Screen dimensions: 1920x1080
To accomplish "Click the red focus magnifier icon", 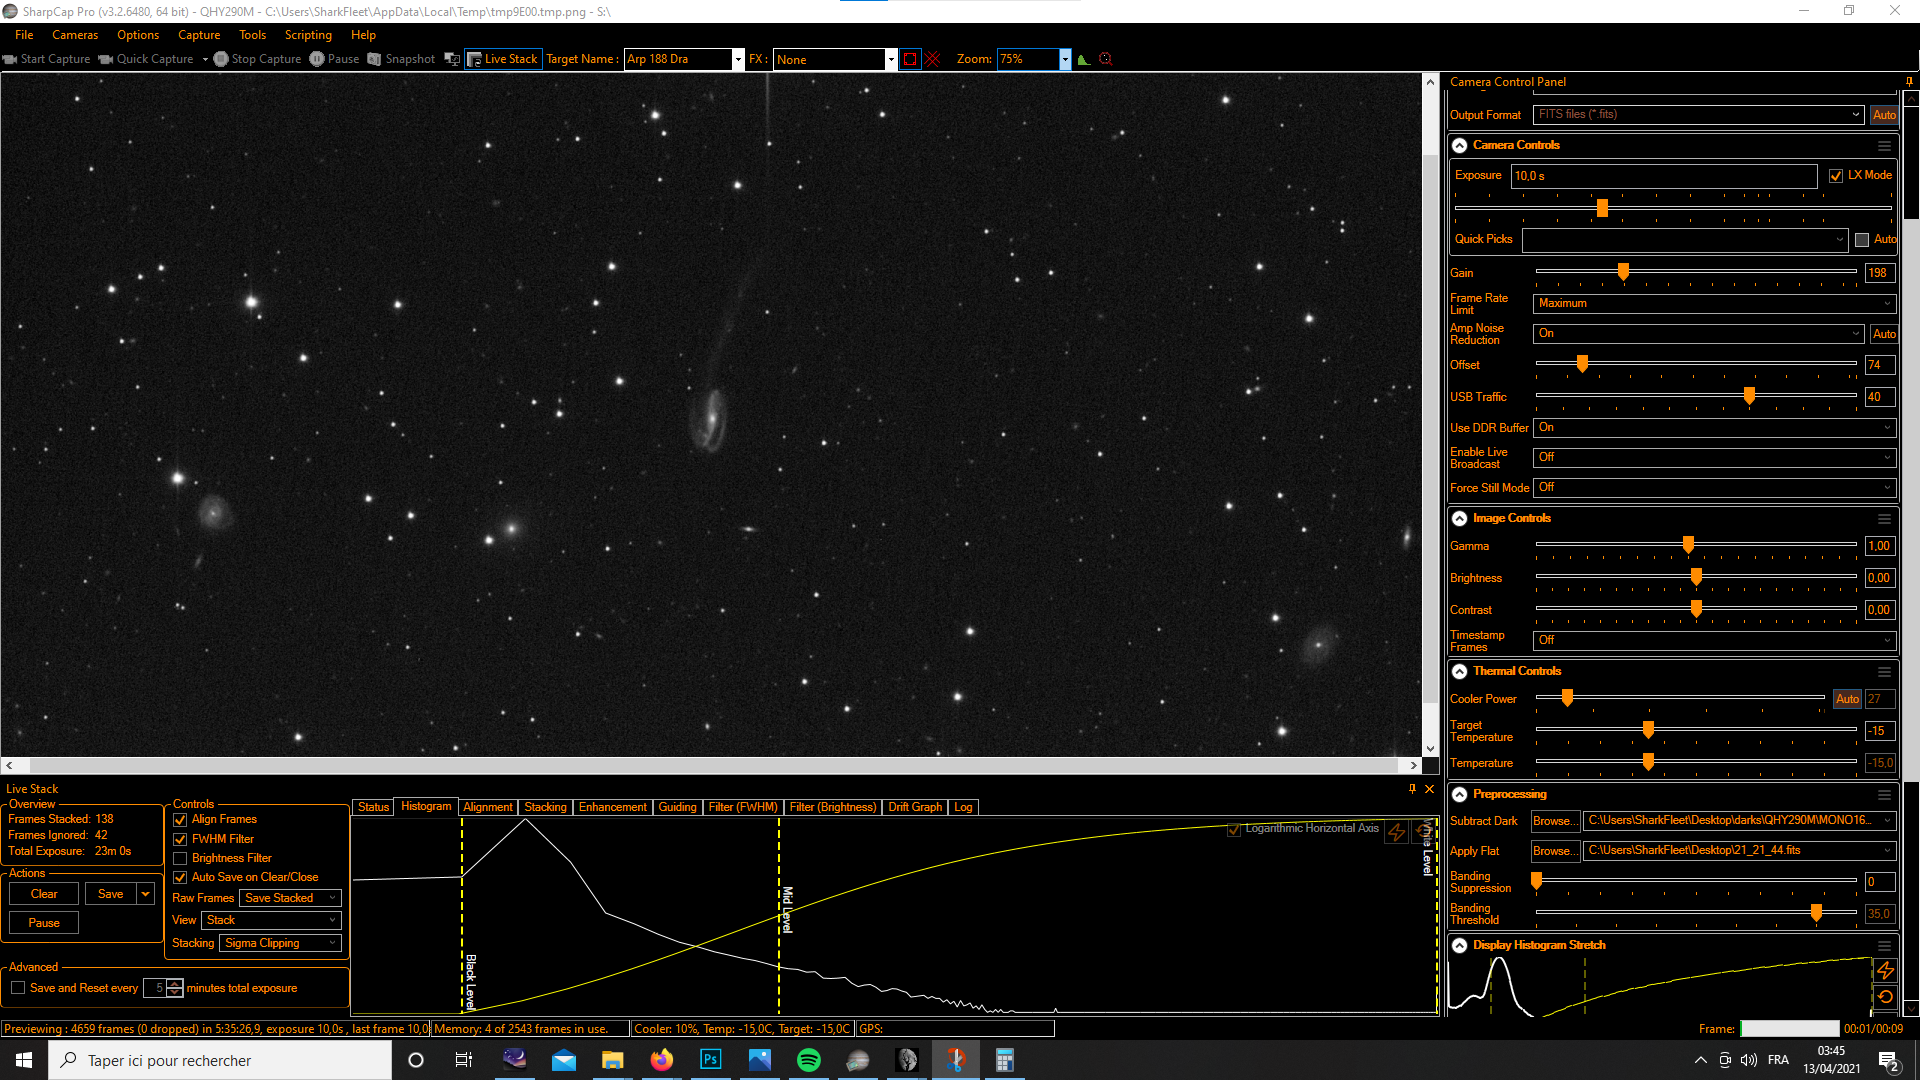I will pyautogui.click(x=1105, y=59).
